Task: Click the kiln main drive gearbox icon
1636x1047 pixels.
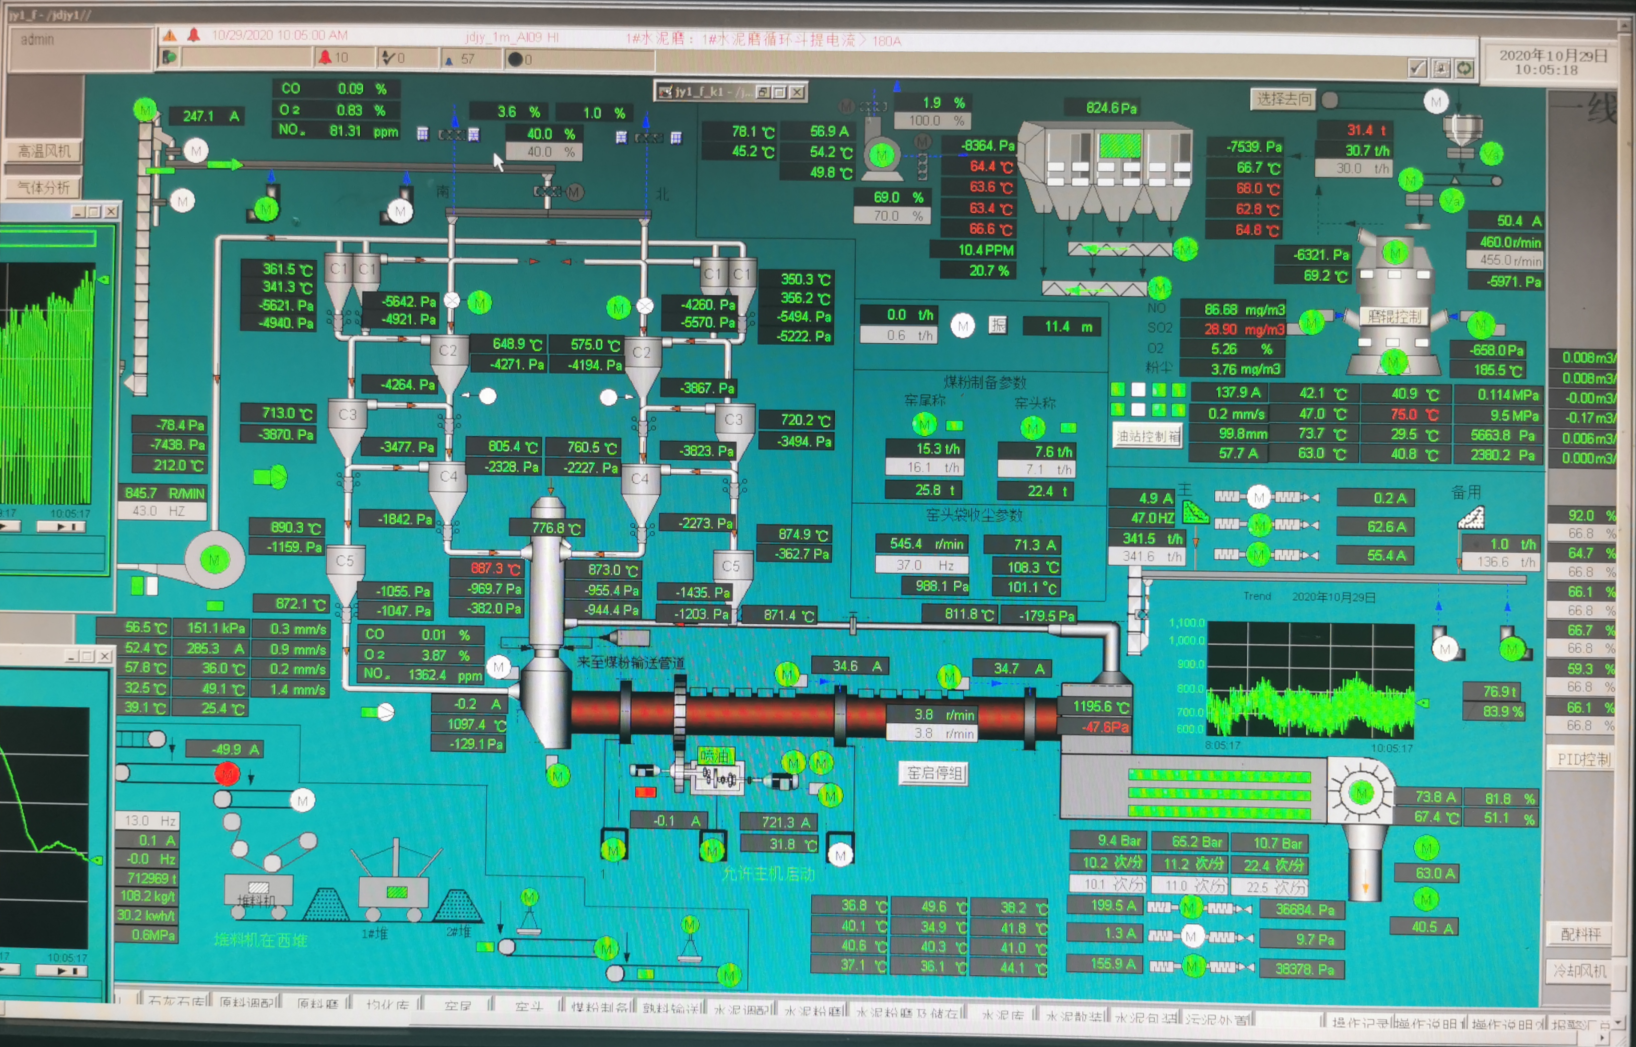Action: (714, 778)
